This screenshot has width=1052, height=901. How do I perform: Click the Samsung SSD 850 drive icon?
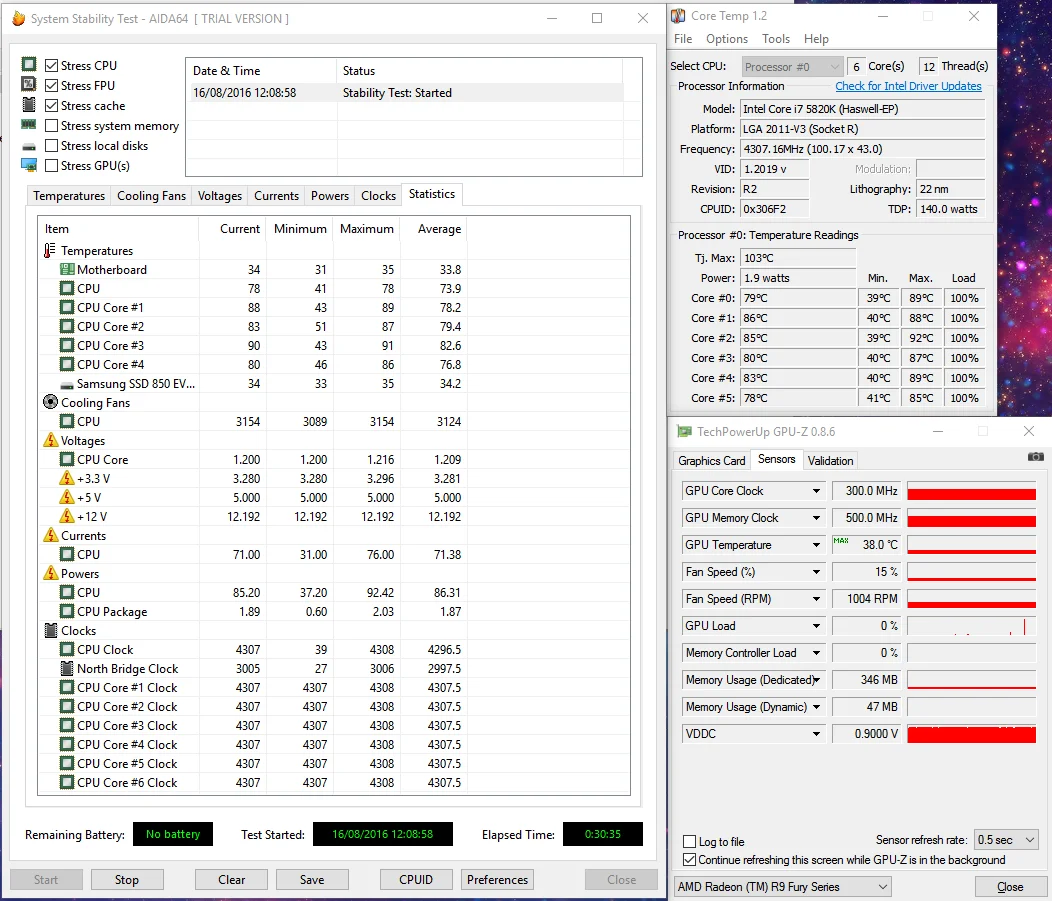(x=66, y=385)
